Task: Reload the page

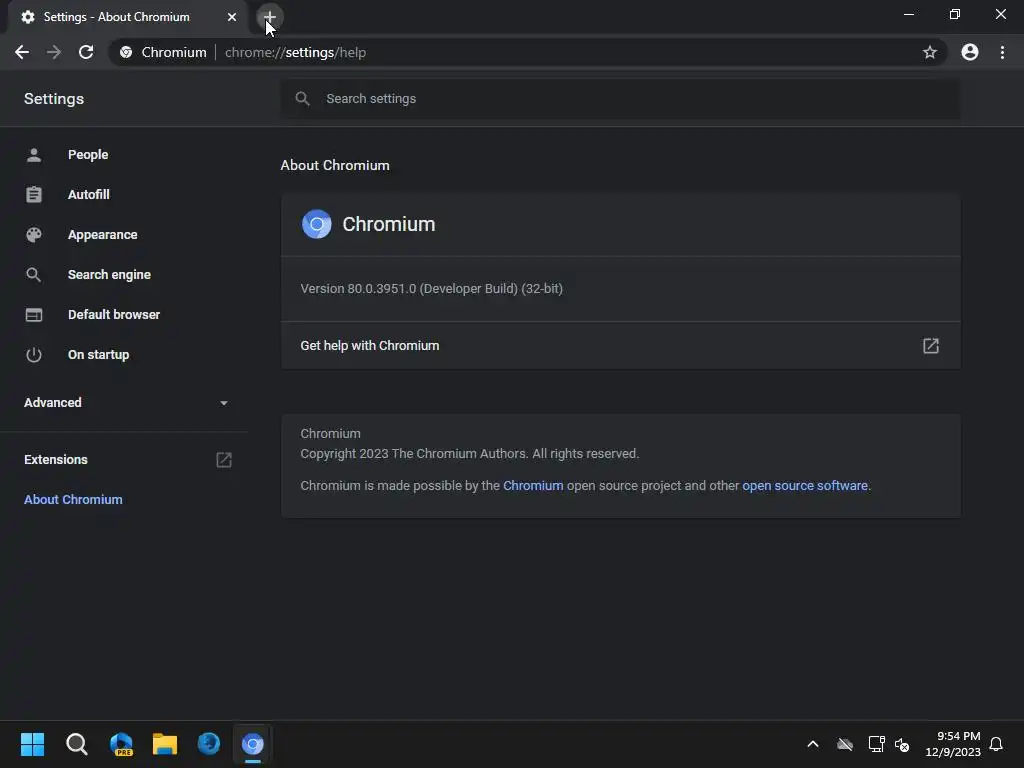Action: click(86, 52)
